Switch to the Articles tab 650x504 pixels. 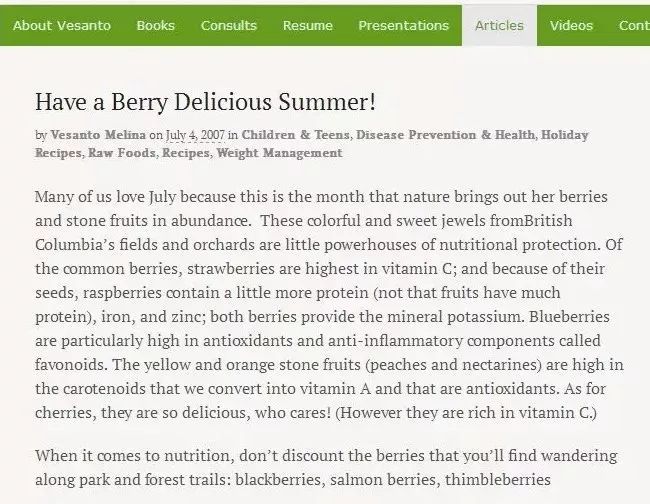click(499, 26)
